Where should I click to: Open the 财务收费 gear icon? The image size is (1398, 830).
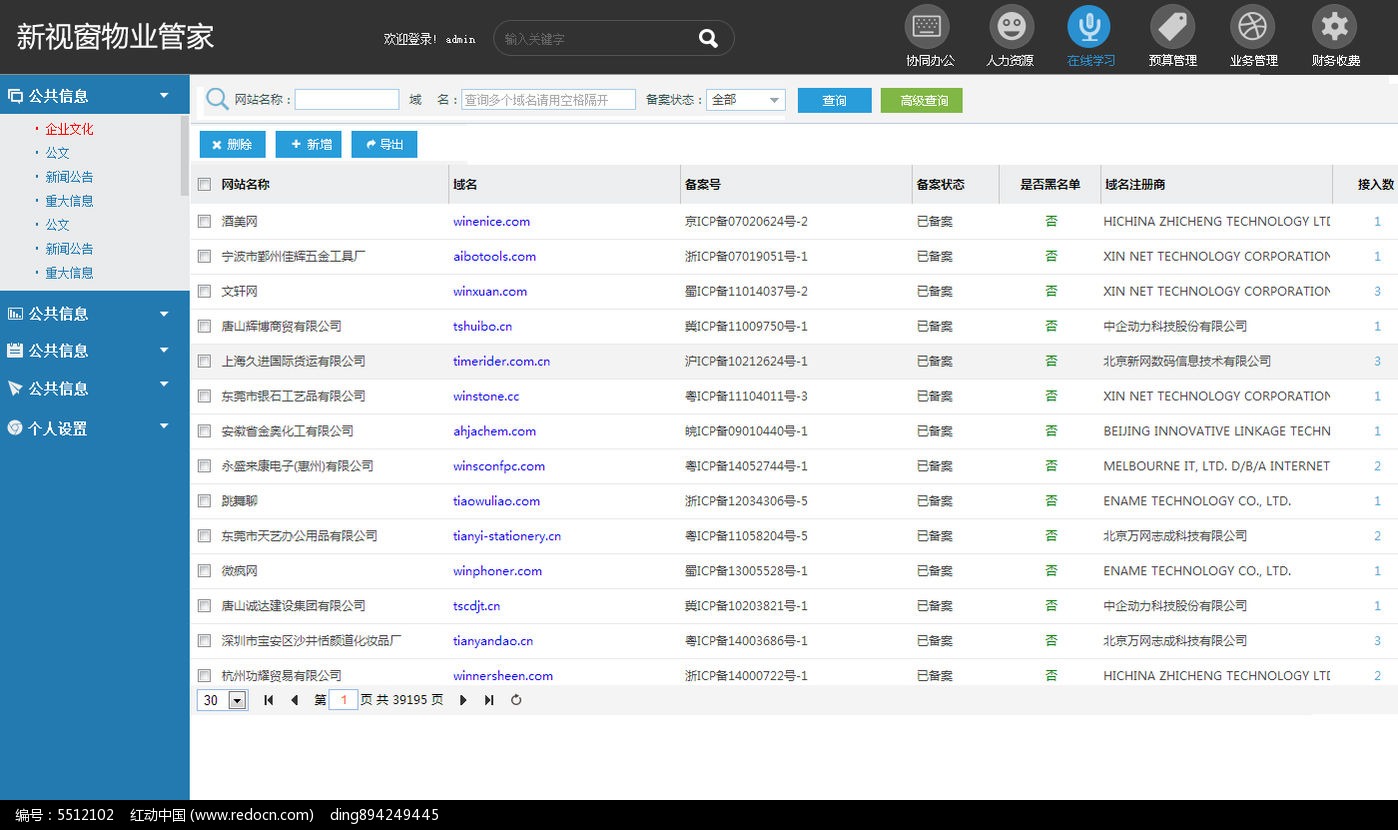1334,26
